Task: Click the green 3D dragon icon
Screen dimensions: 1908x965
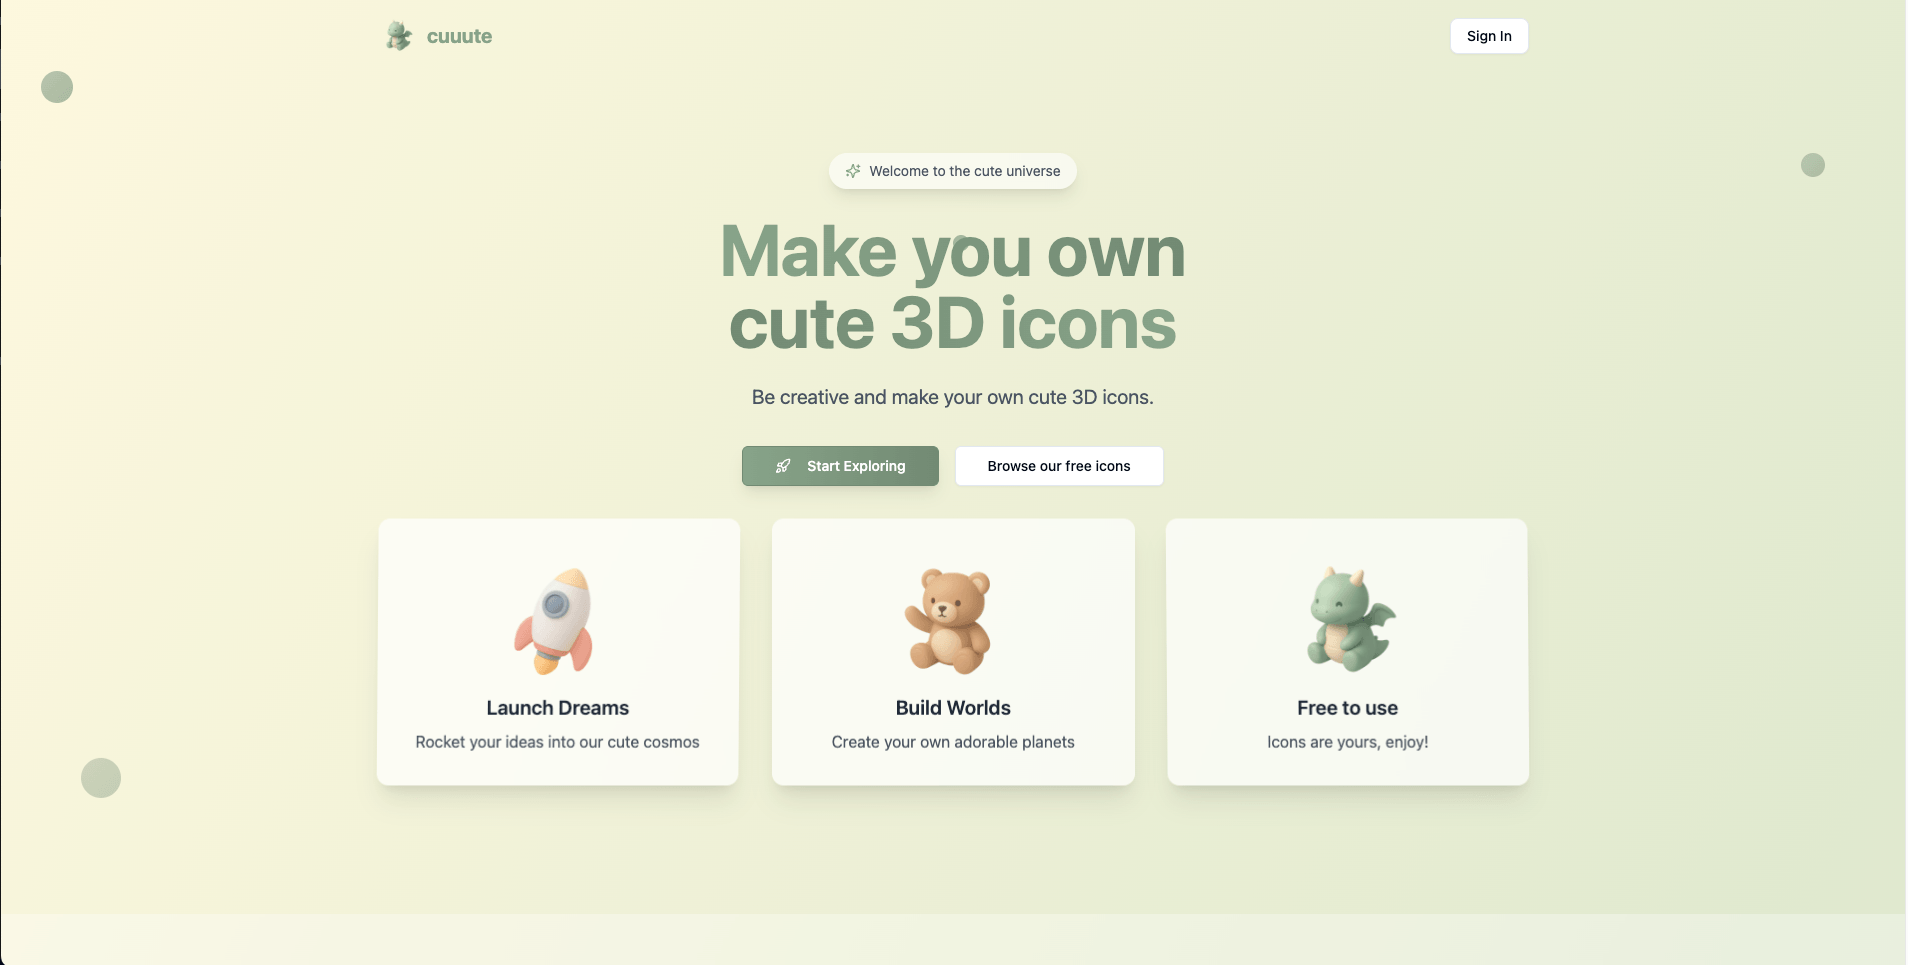Action: click(1349, 620)
